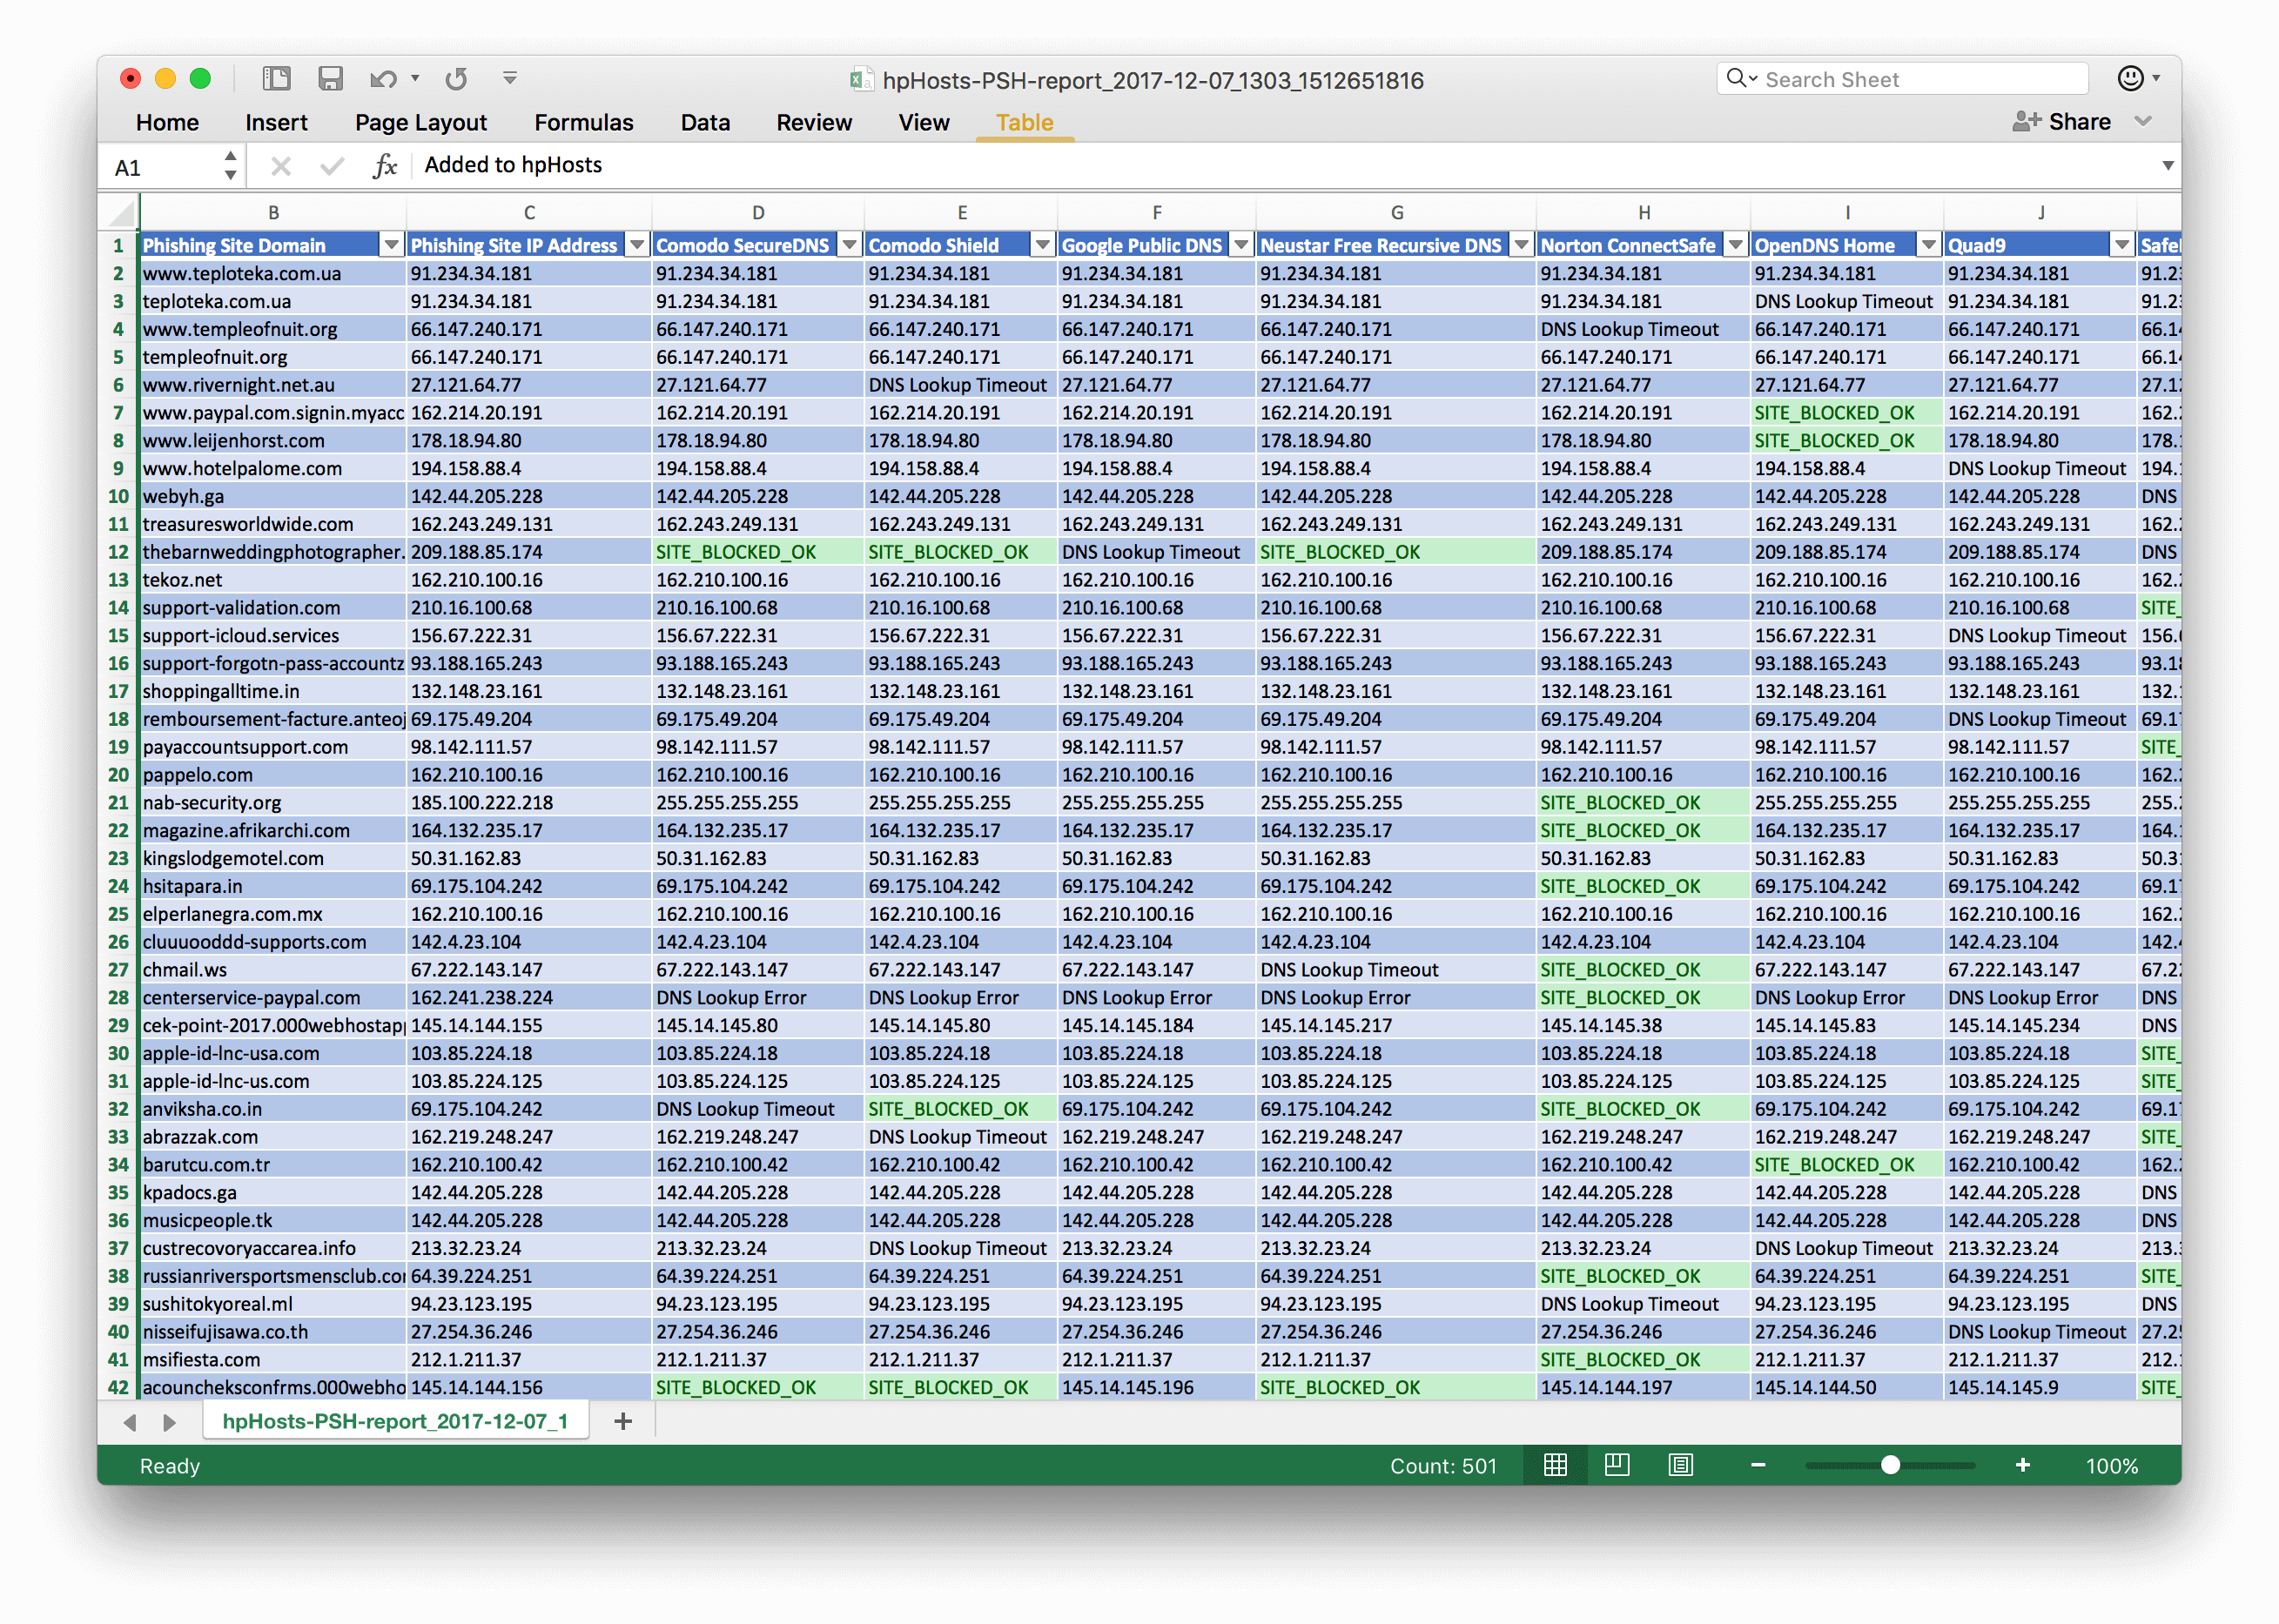Click previous sheet navigation arrow
Viewport: 2279px width, 1624px height.
[x=129, y=1422]
